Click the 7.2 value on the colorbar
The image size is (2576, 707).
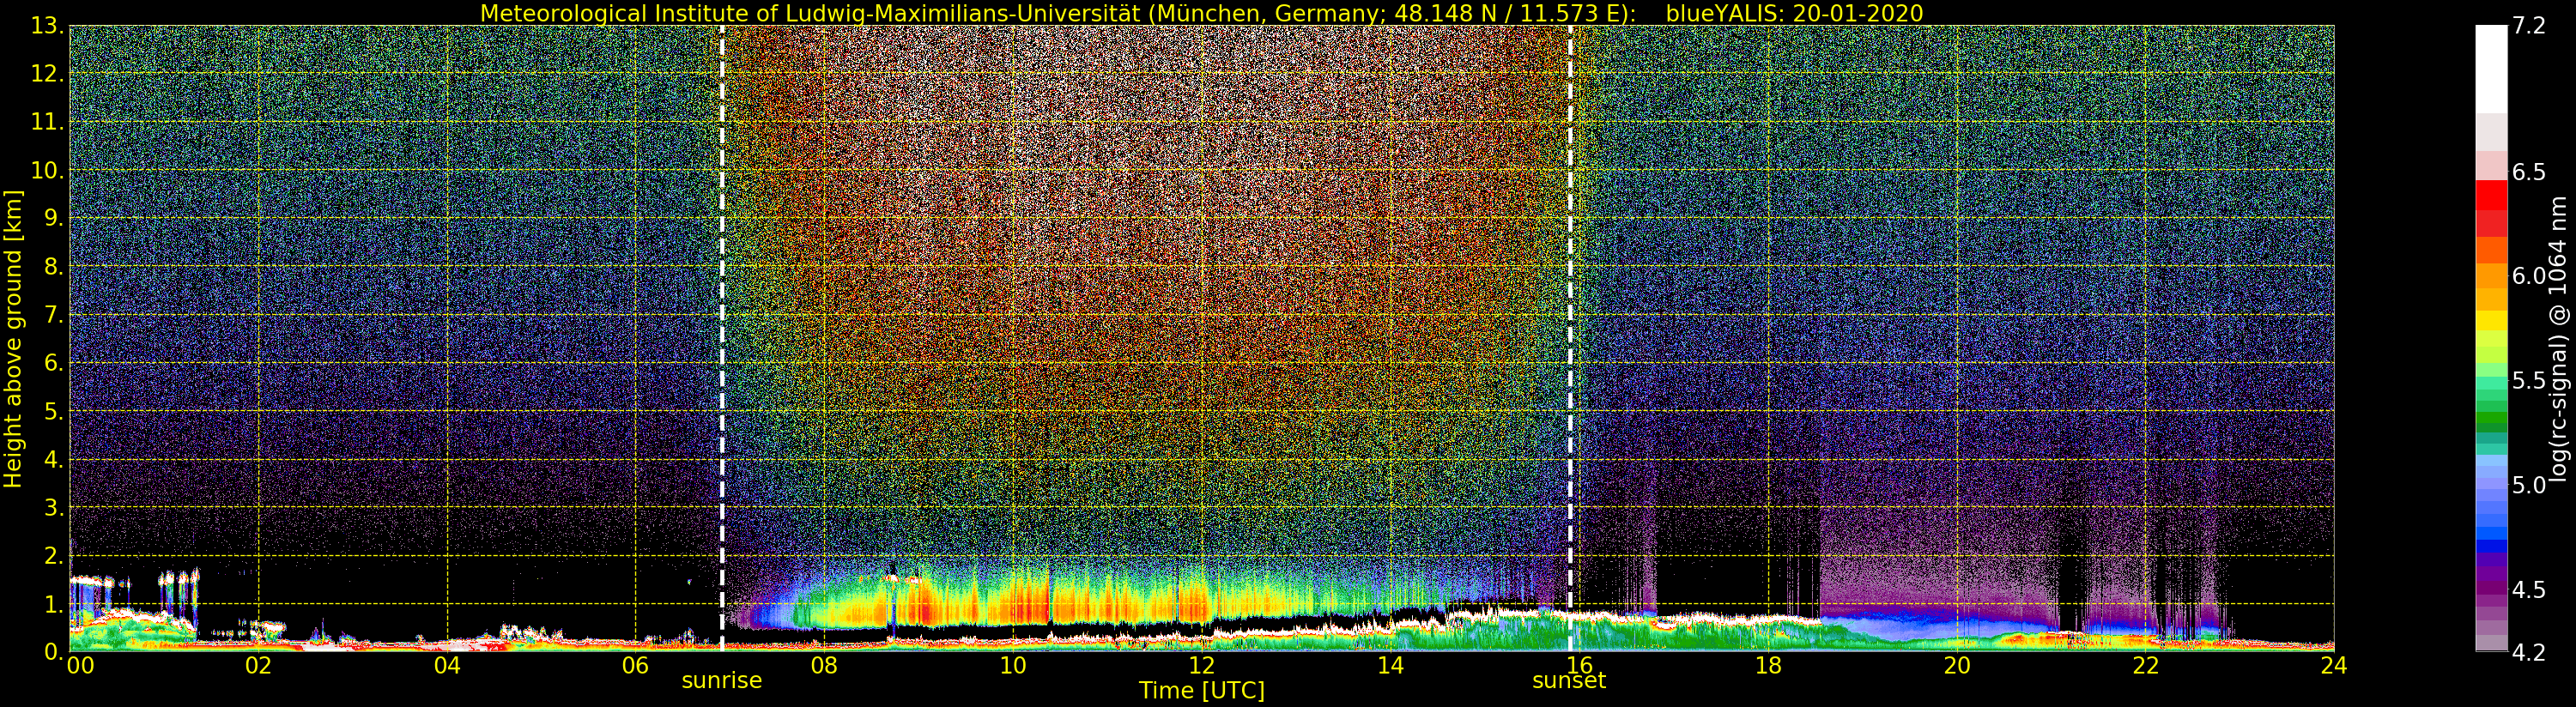coord(2529,26)
